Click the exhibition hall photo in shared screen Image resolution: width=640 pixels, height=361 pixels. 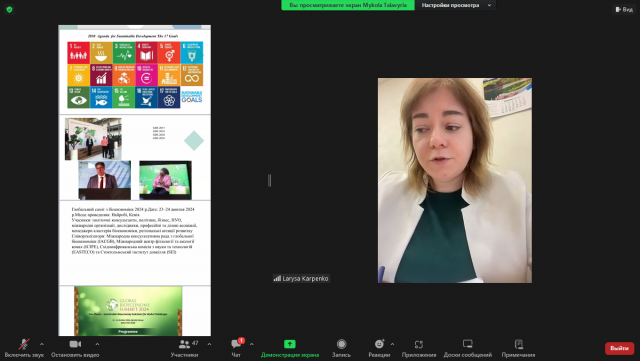pos(93,139)
